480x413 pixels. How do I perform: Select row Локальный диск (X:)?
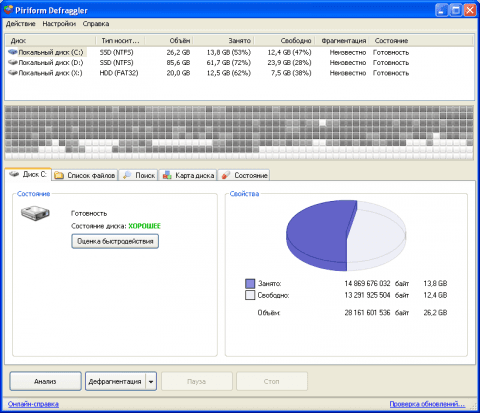pos(240,73)
